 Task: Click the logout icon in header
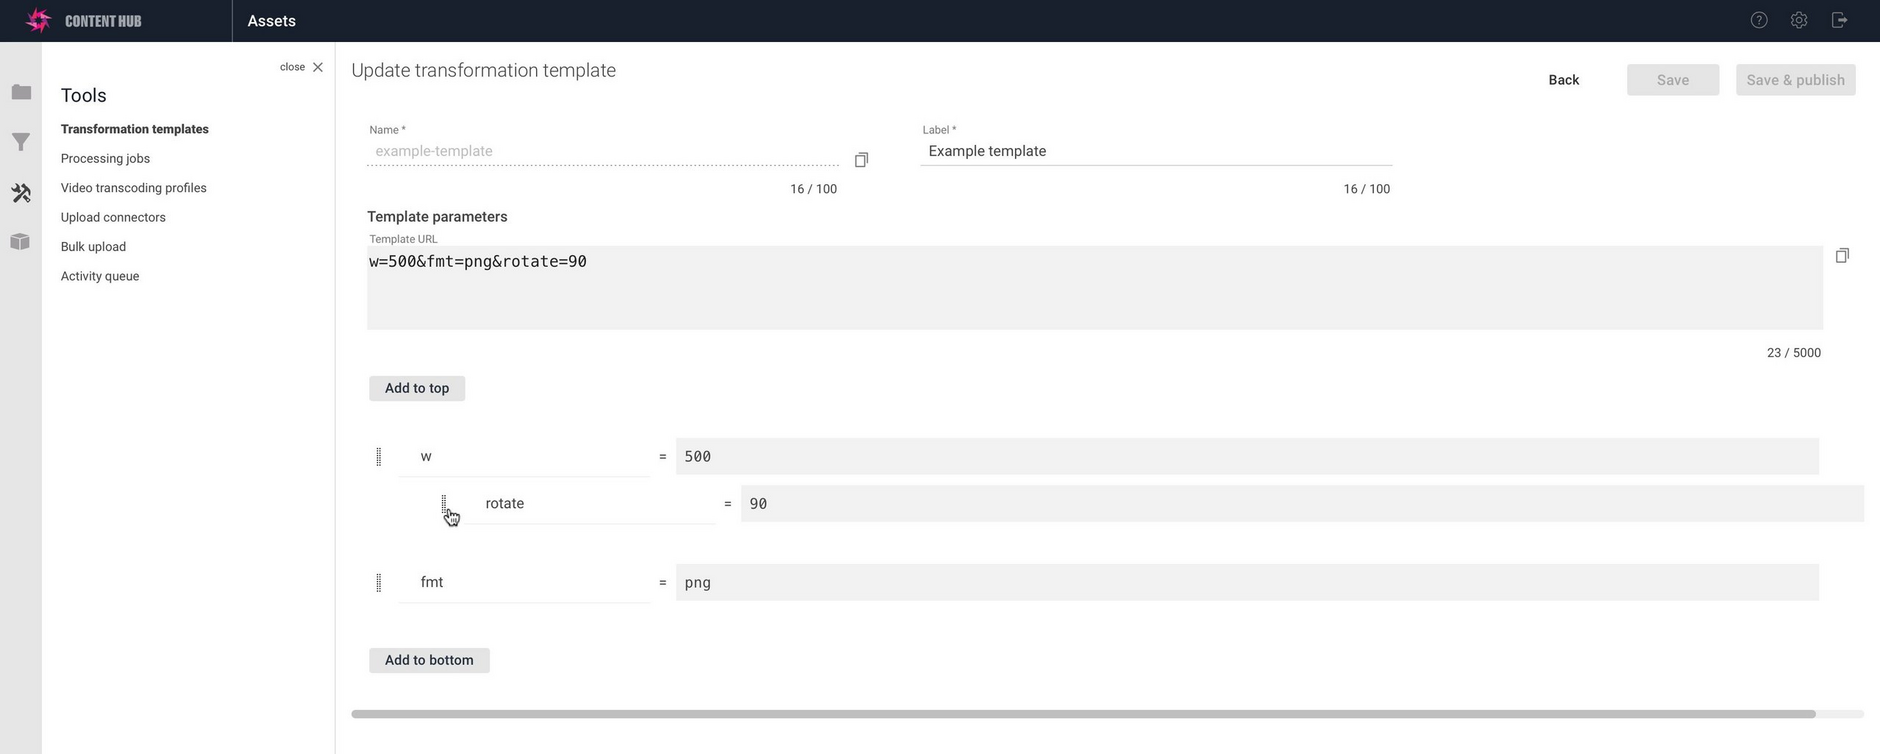click(x=1839, y=20)
